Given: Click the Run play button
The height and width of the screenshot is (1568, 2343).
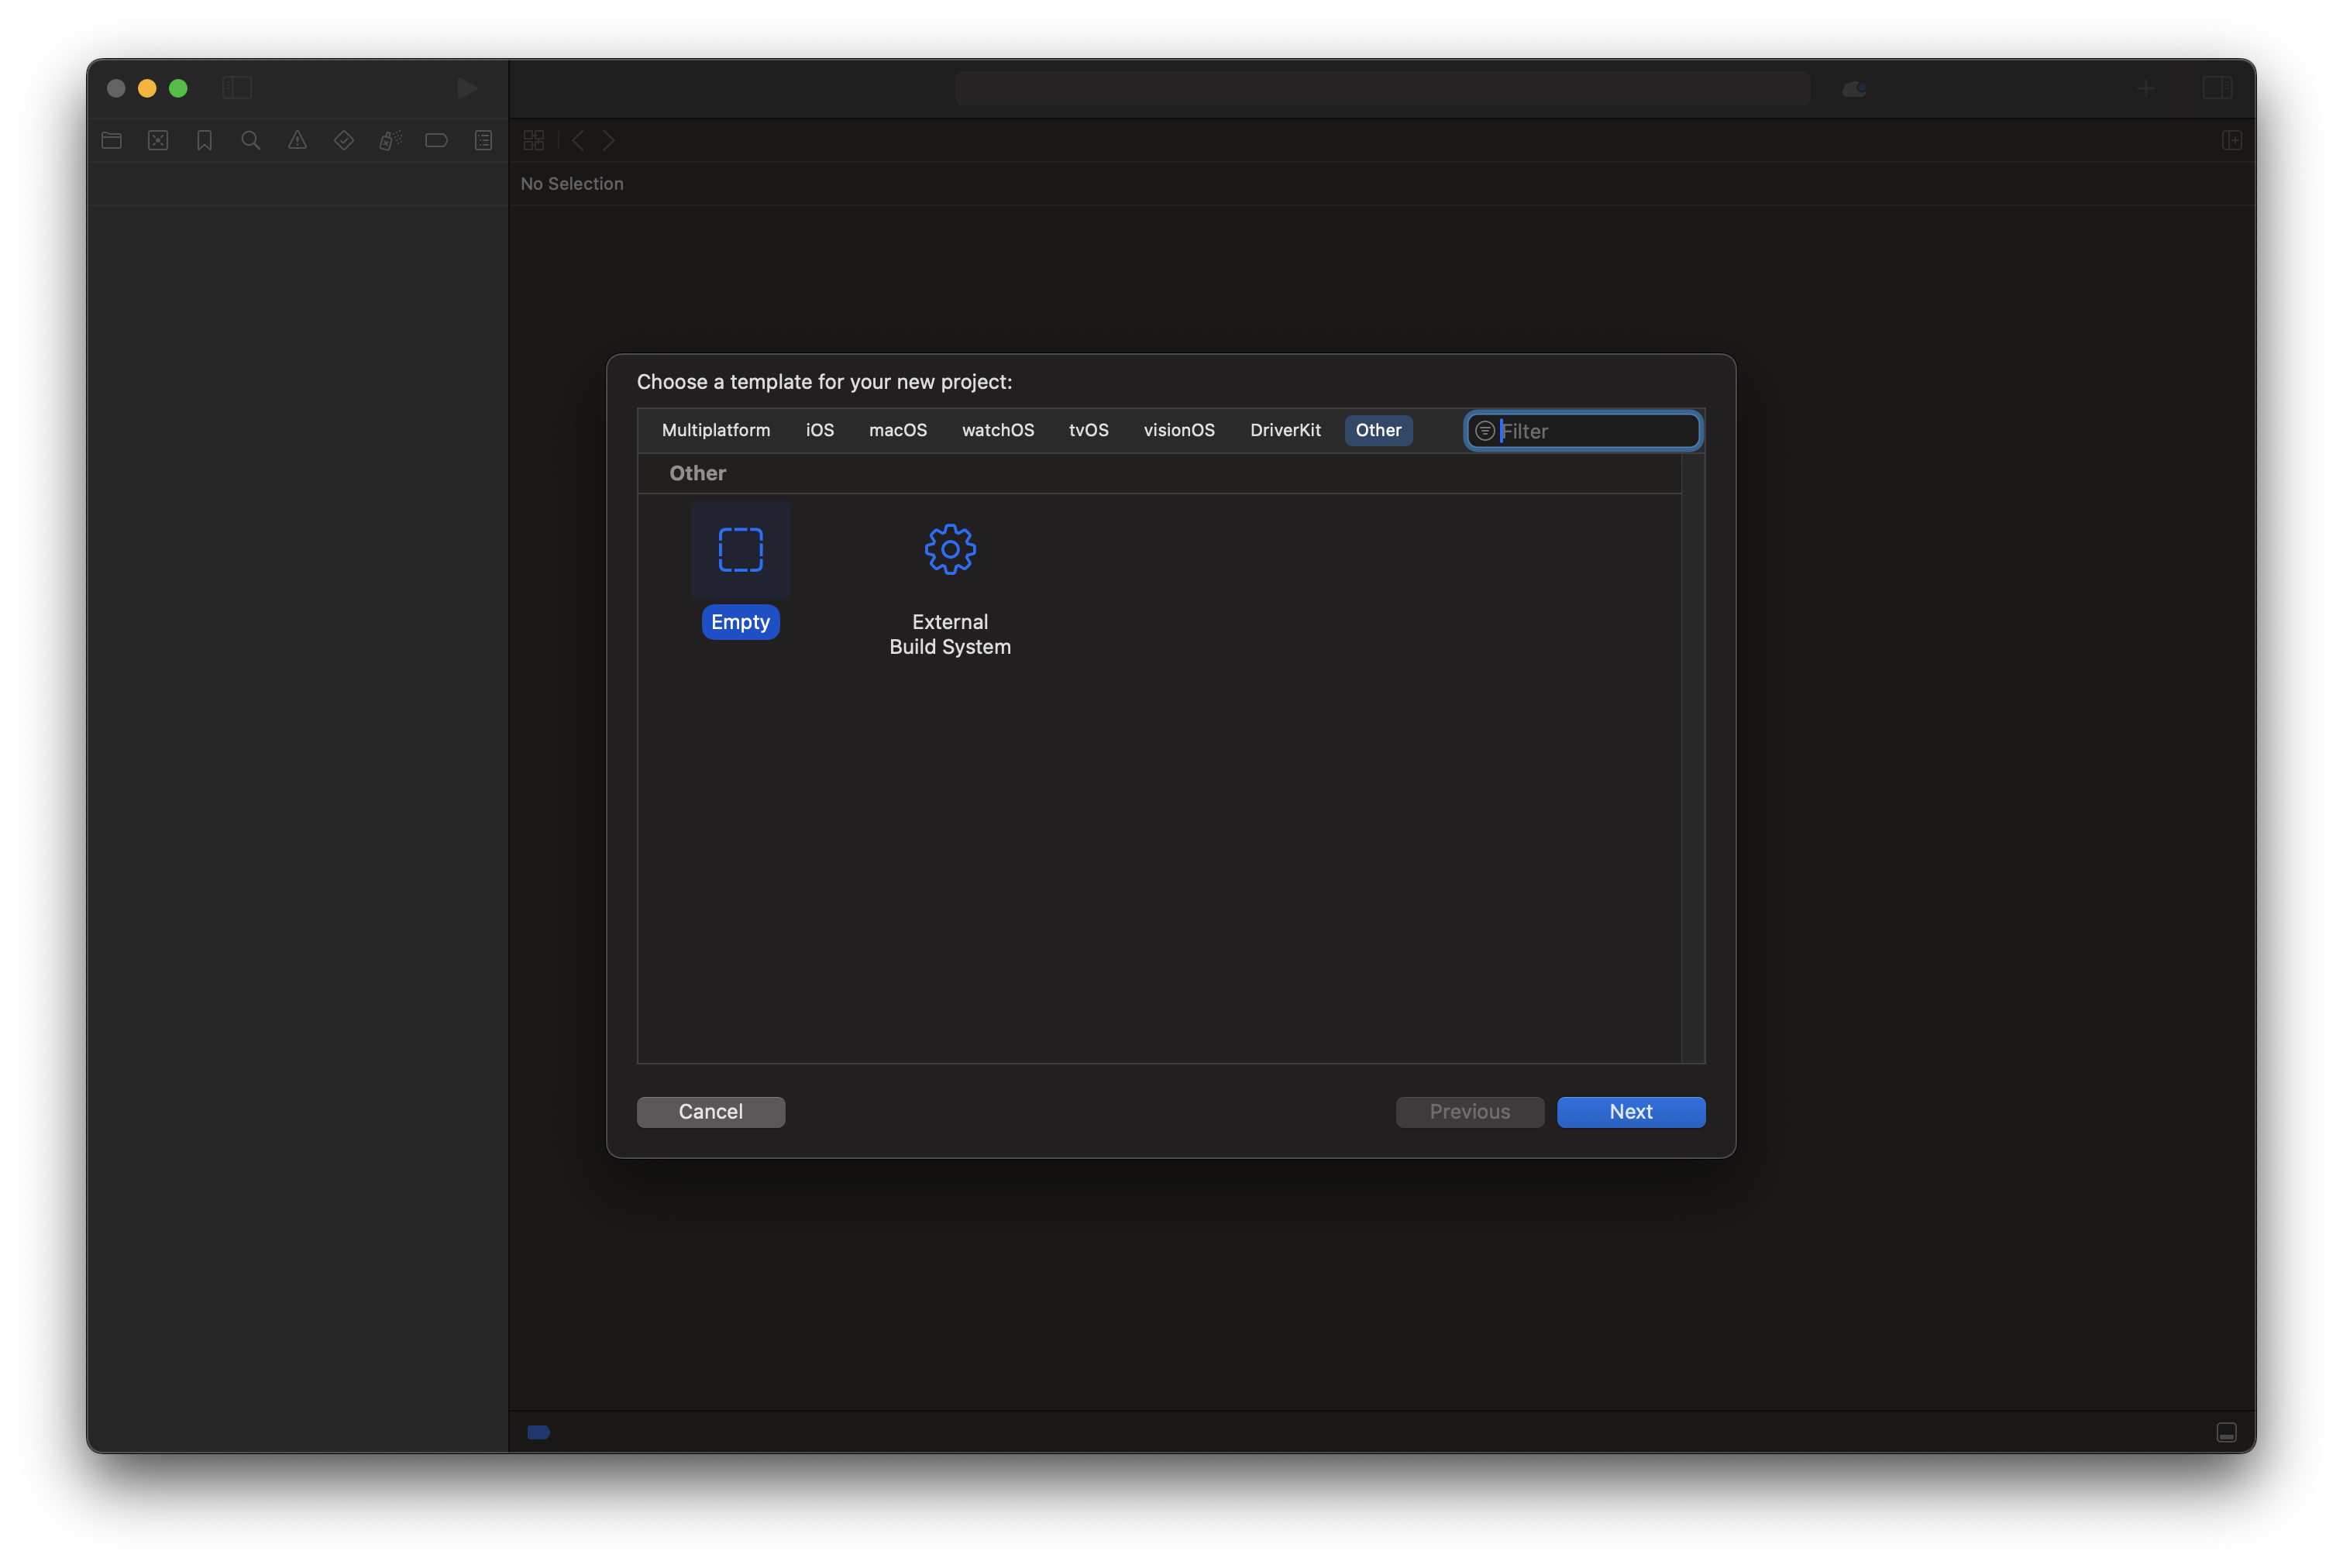Looking at the screenshot, I should pyautogui.click(x=467, y=88).
